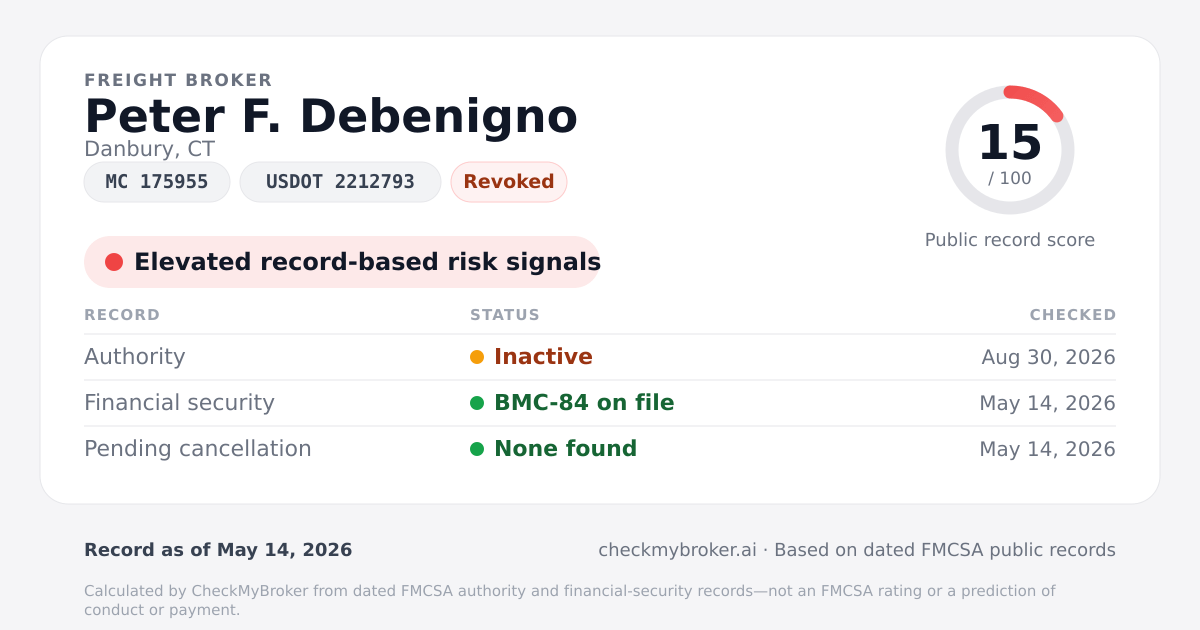Click the Peter F. Debenigno broker name
Image resolution: width=1200 pixels, height=630 pixels.
click(331, 117)
